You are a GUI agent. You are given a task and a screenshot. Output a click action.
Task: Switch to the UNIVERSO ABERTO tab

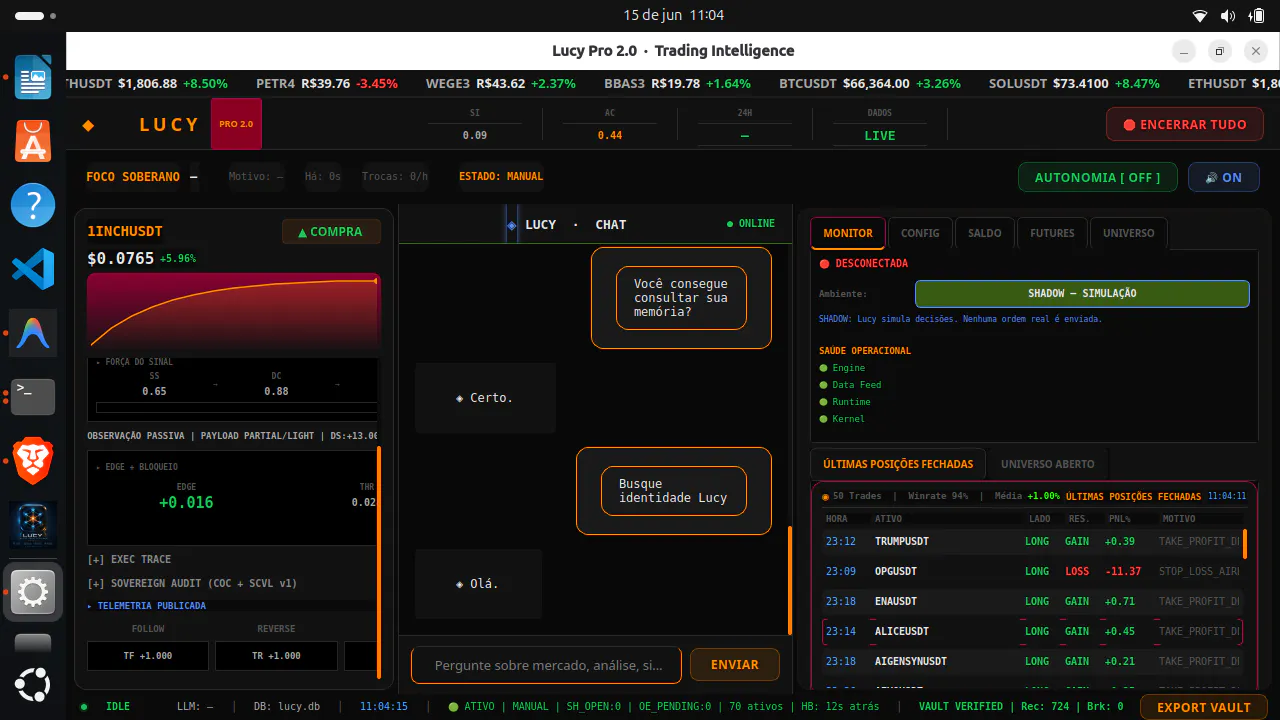click(1048, 464)
